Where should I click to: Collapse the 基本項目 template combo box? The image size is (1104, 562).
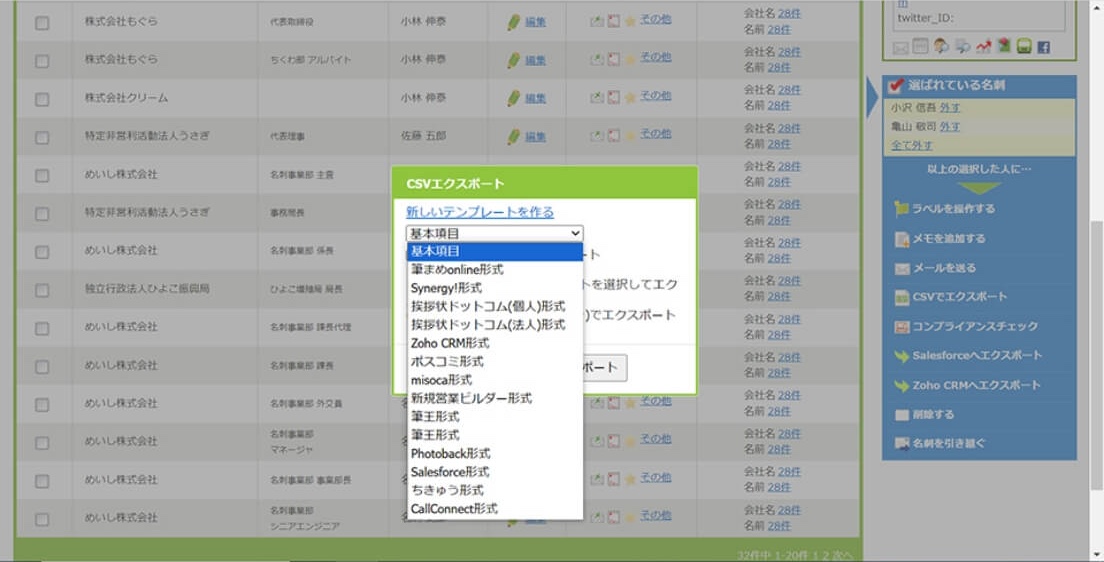(495, 233)
